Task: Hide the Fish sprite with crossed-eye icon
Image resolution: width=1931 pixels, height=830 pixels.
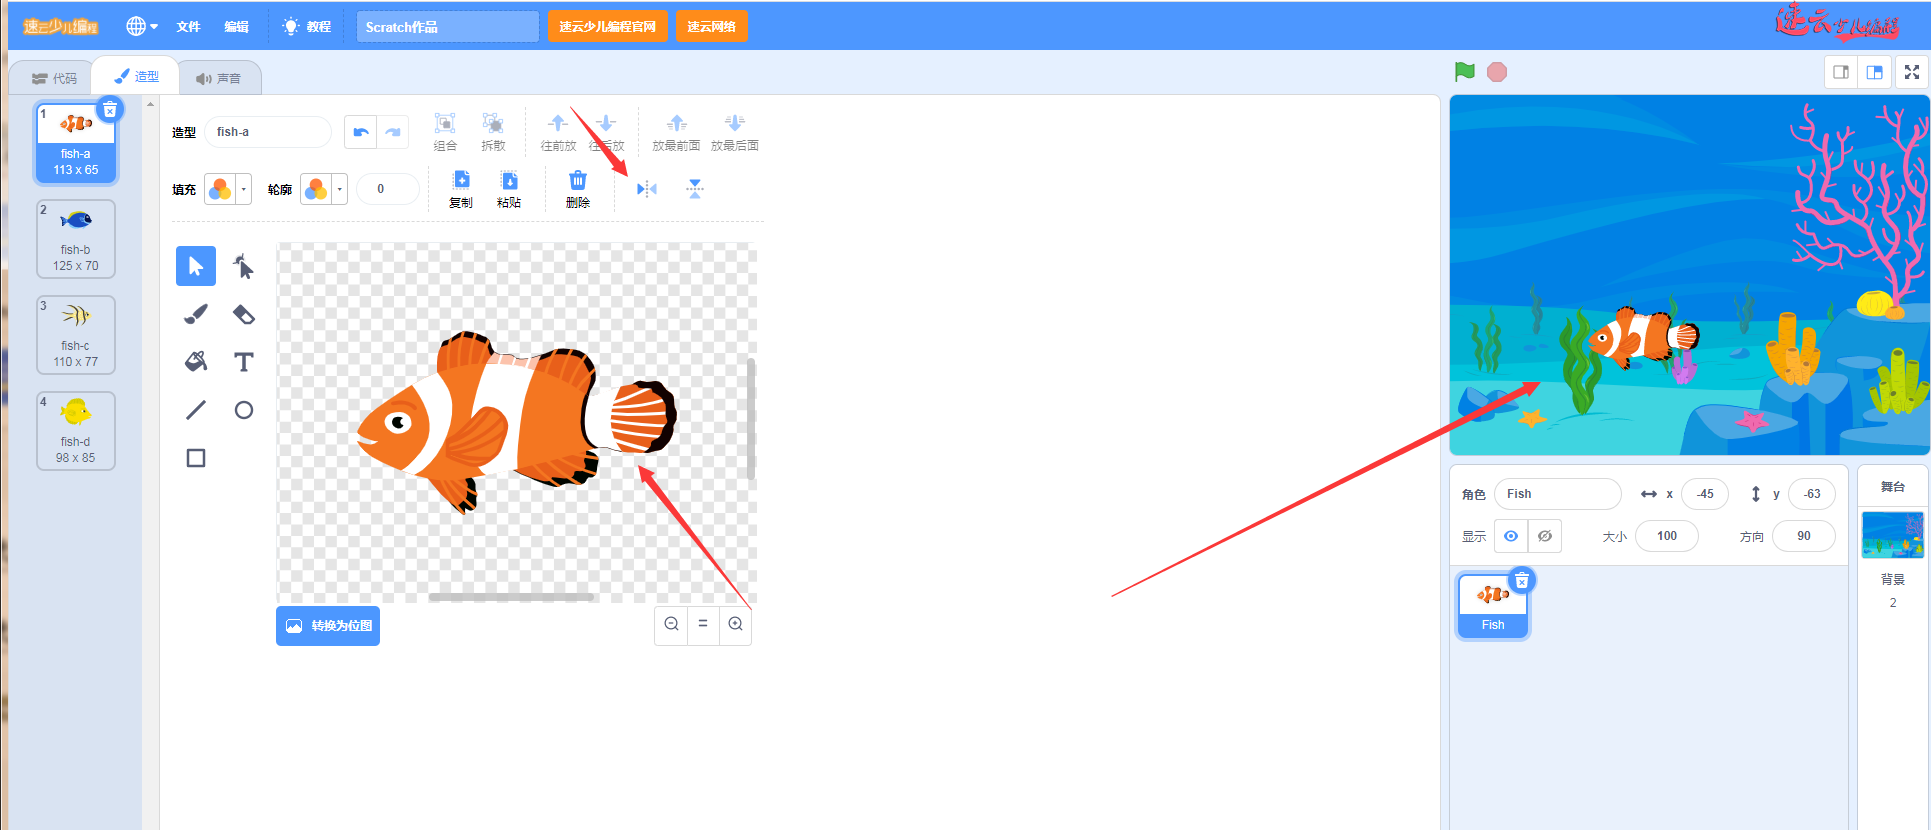Action: click(1545, 536)
